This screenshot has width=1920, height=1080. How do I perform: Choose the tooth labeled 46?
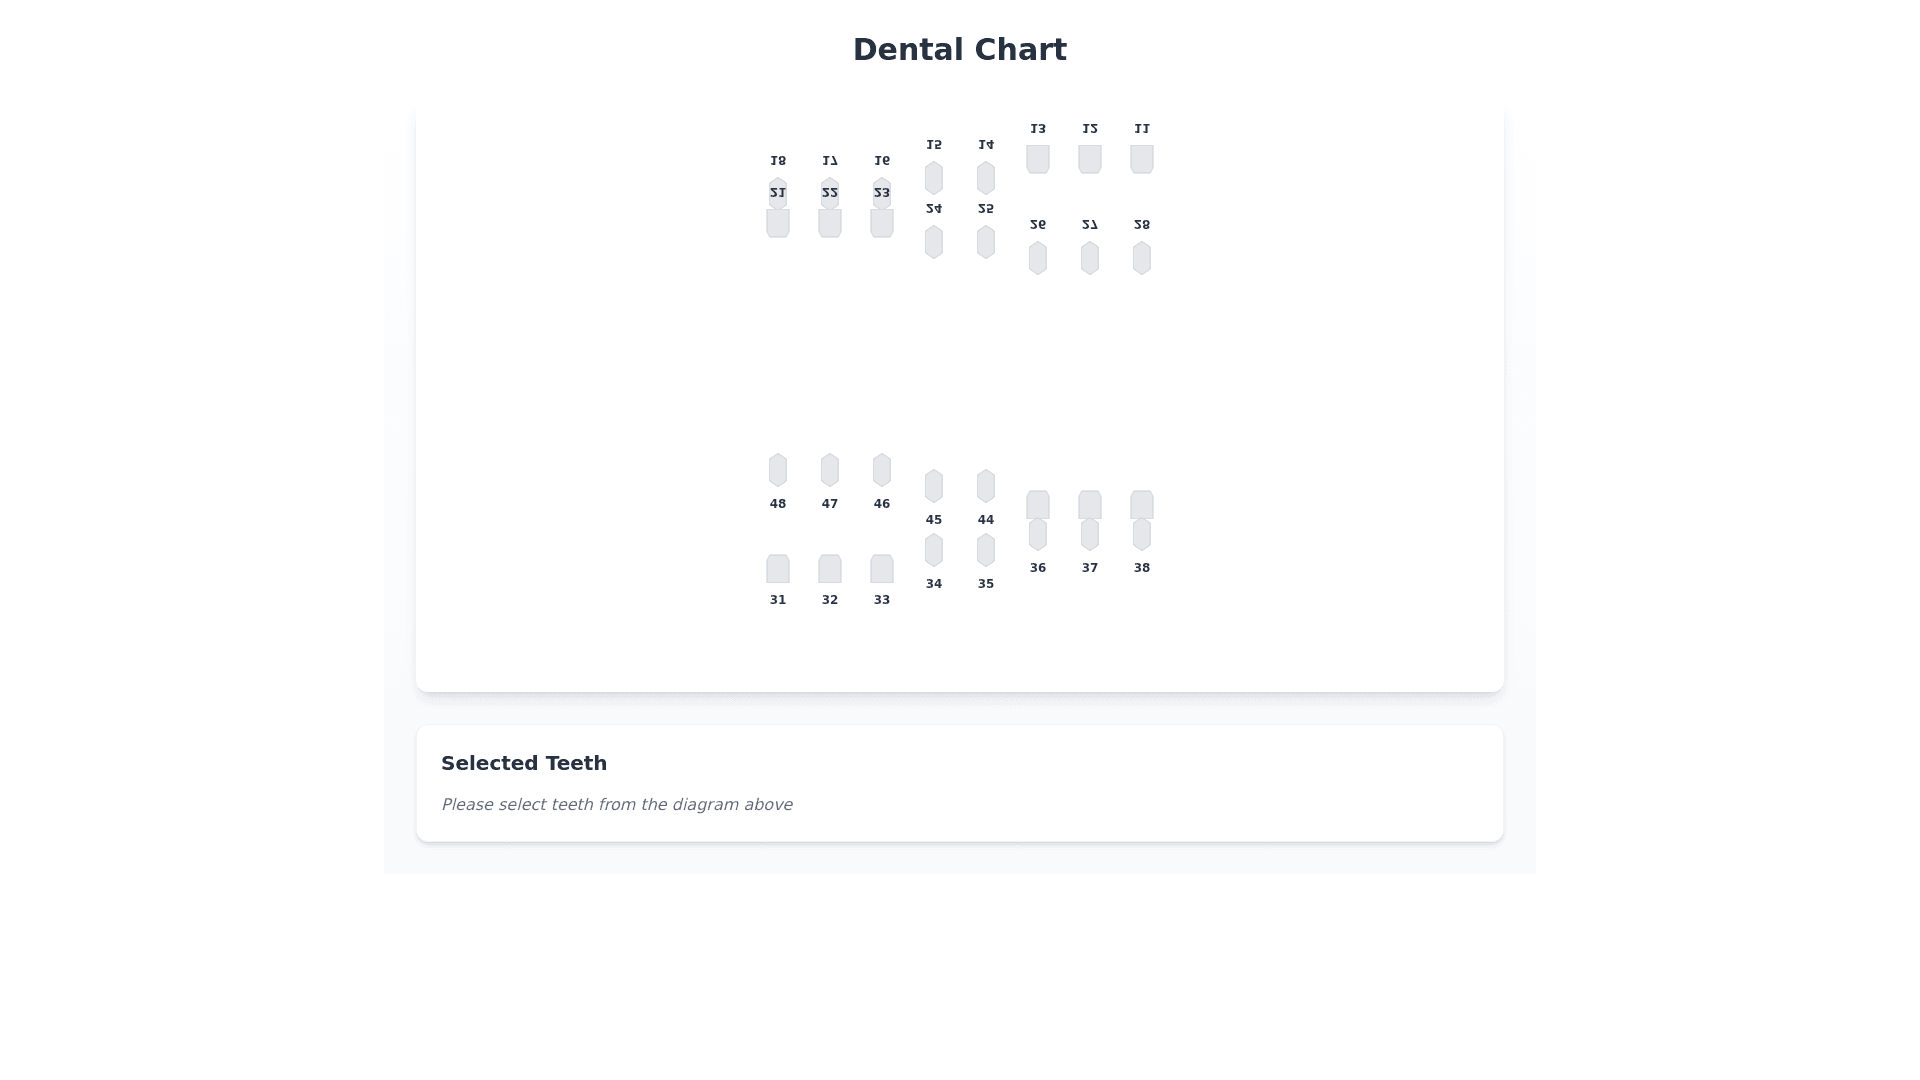point(882,470)
